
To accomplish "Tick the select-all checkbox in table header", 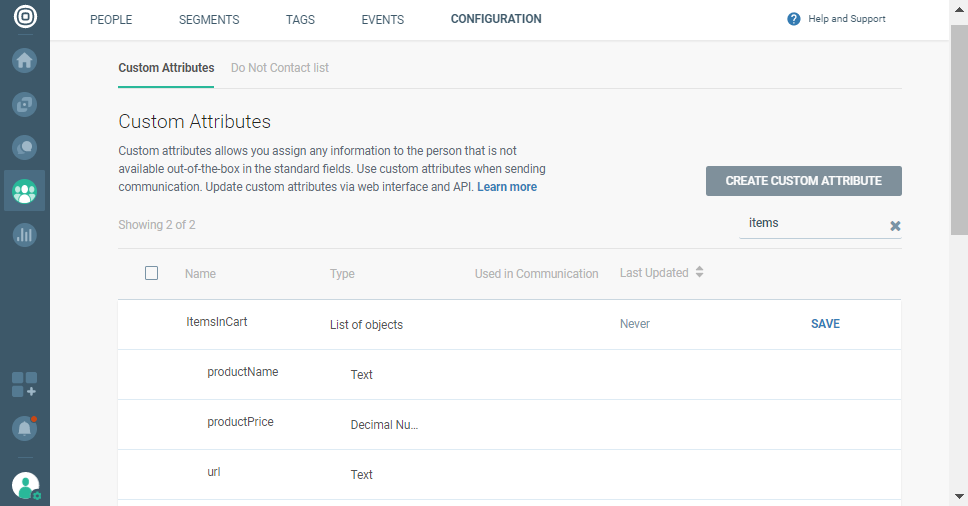I will click(x=151, y=273).
